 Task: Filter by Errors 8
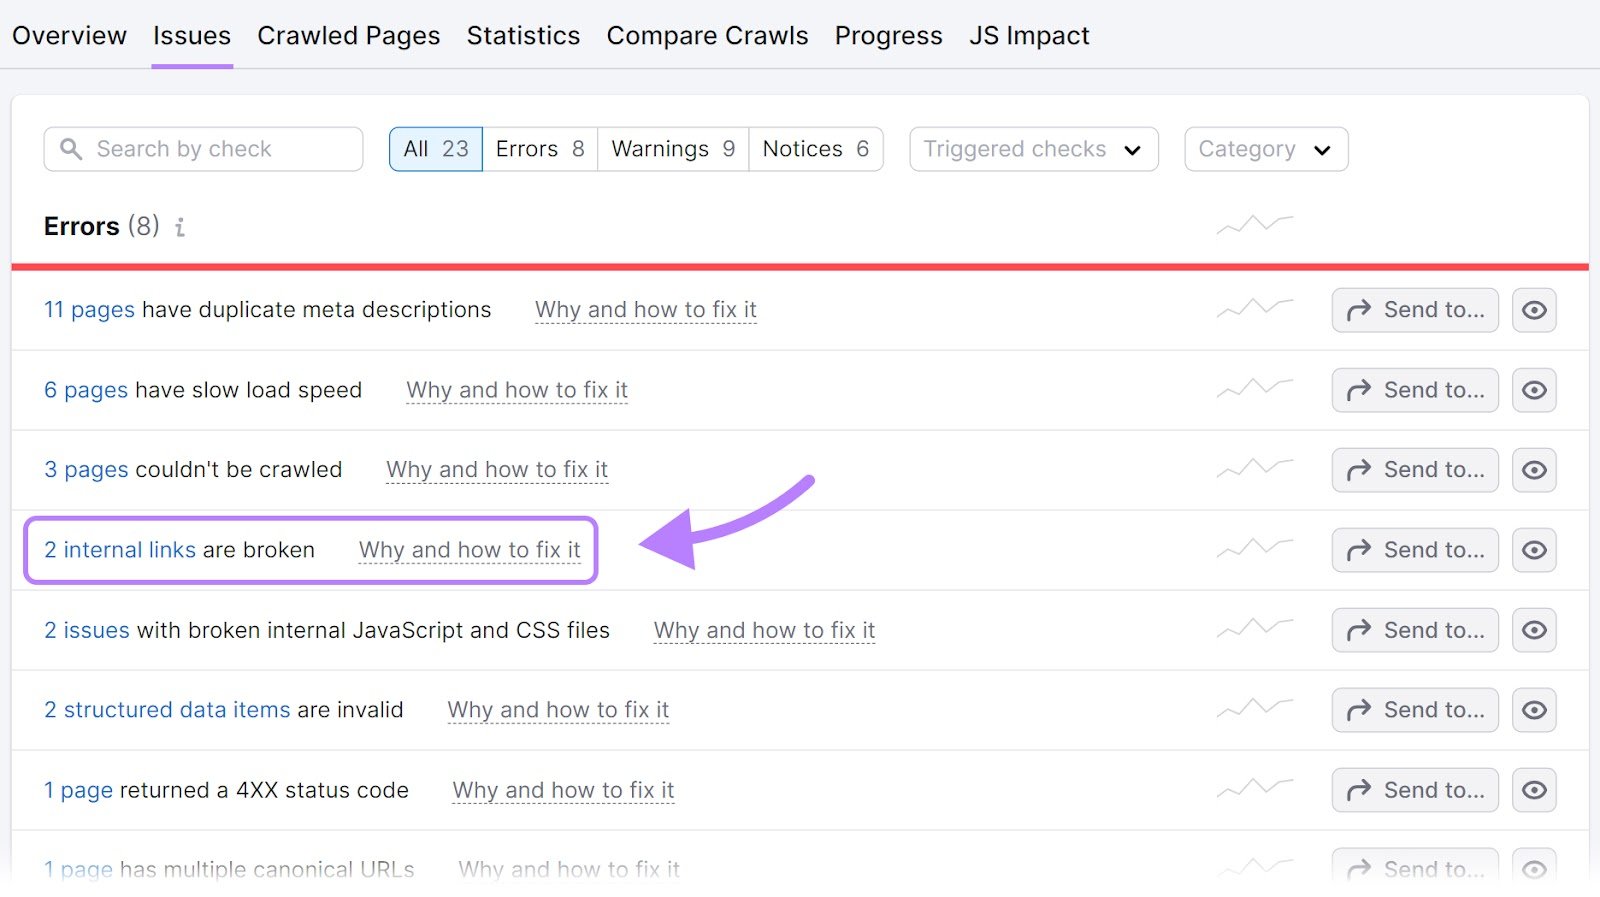(x=540, y=149)
